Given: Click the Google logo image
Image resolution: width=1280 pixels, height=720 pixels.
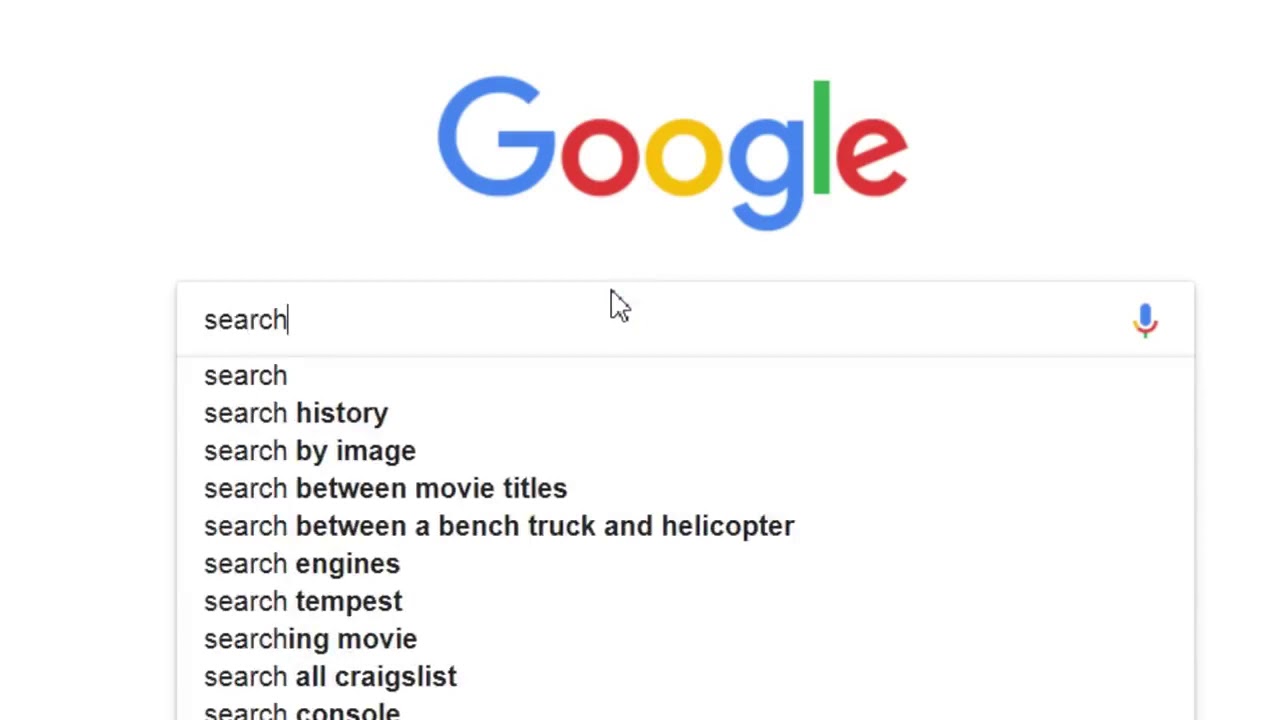Looking at the screenshot, I should 672,152.
